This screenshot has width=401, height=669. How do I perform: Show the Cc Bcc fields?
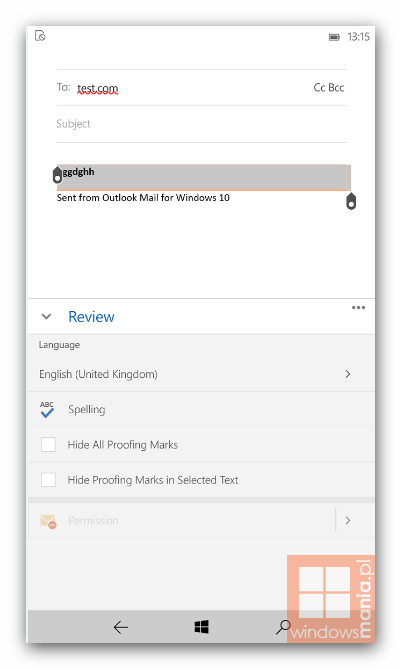coord(328,87)
